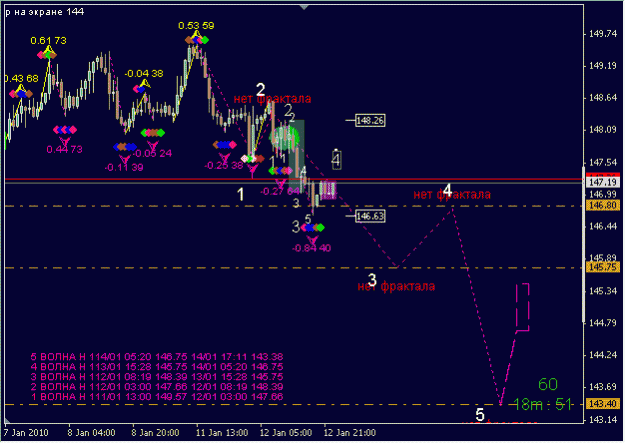Click the green number 60
The height and width of the screenshot is (443, 625).
[548, 384]
